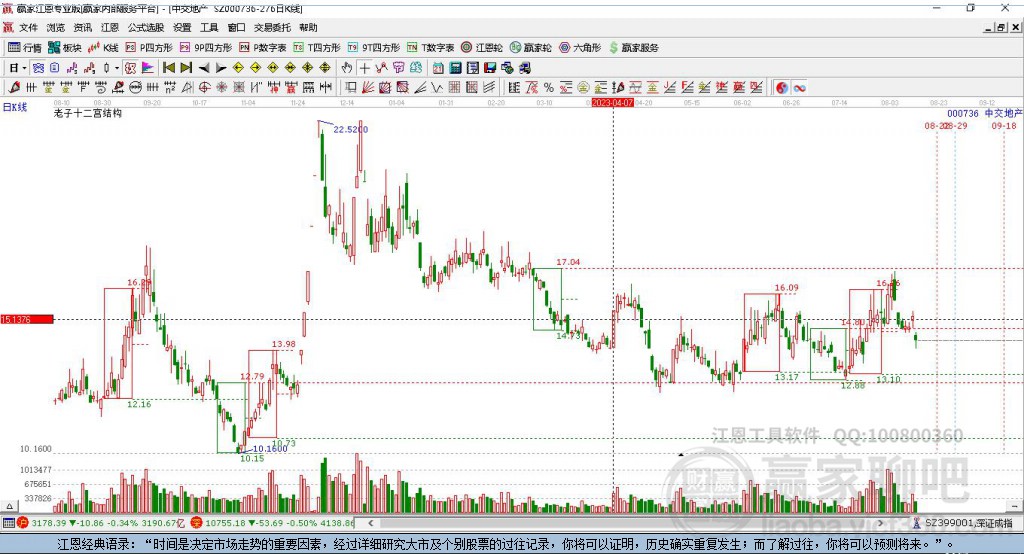Viewport: 1024px width, 554px height.
Task: Toggle the red 权 adjustment icon
Action: coord(131,68)
